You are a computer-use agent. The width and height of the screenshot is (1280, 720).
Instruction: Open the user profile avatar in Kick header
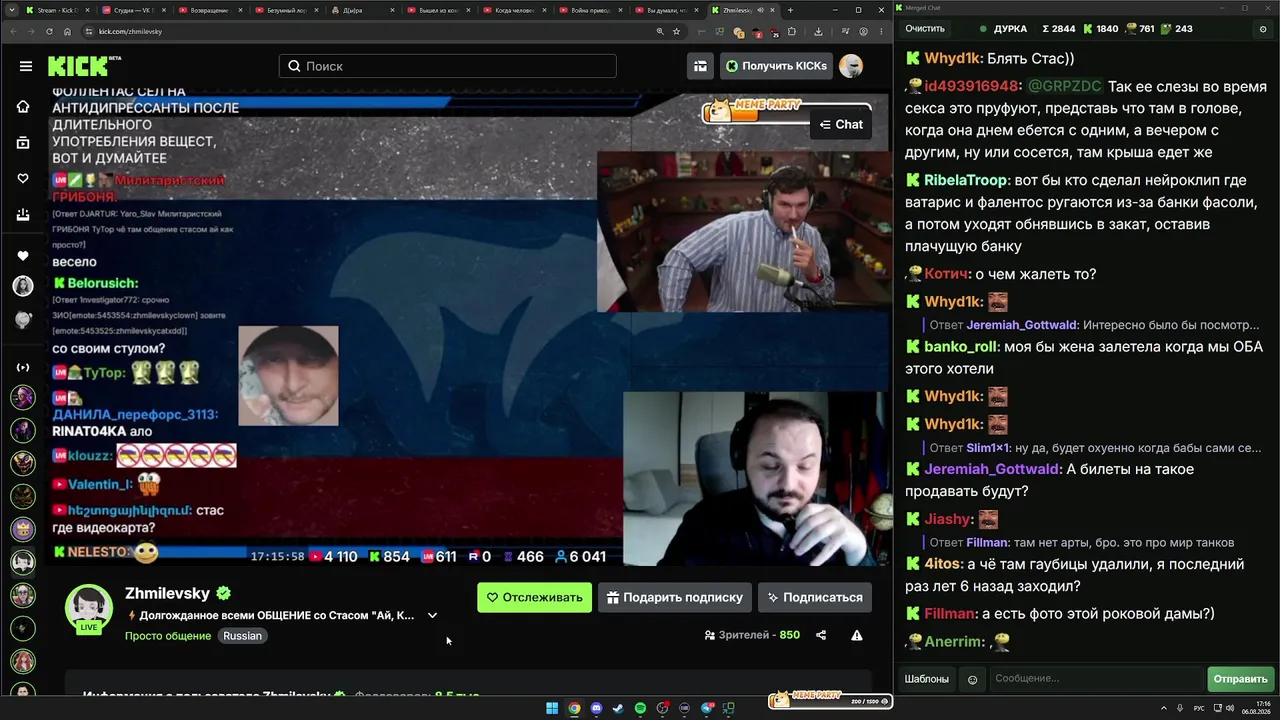851,66
